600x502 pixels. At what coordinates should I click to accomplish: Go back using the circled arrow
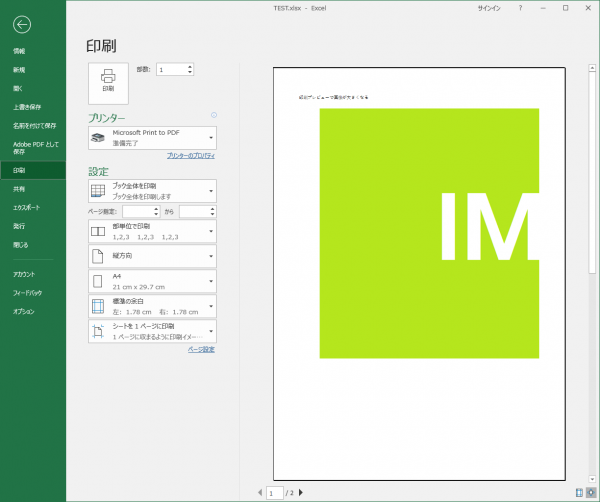(22, 25)
